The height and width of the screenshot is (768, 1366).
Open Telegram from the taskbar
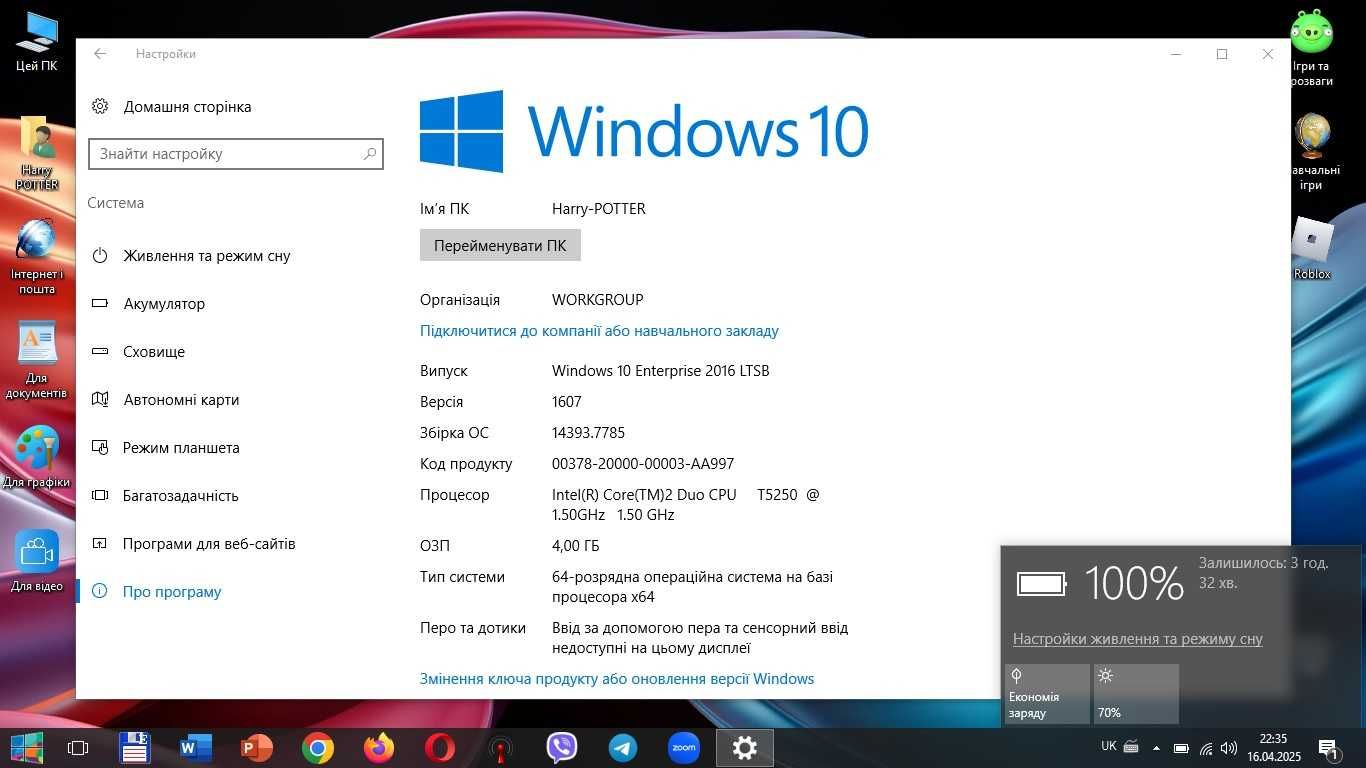pyautogui.click(x=623, y=748)
